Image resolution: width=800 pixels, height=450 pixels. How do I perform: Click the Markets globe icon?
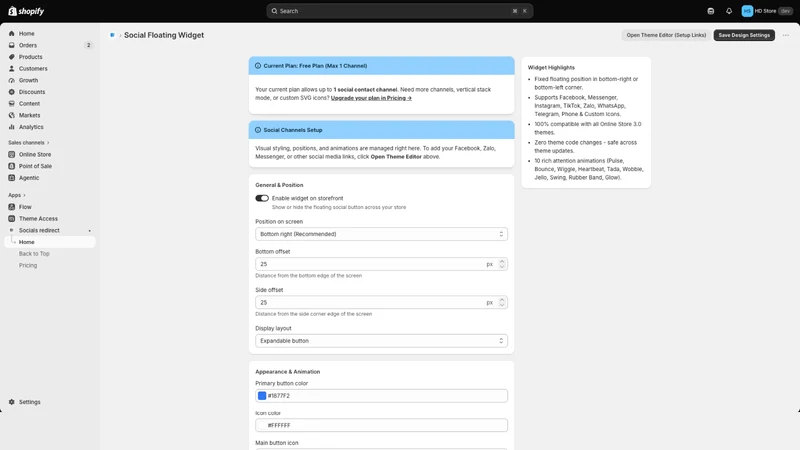[12, 115]
